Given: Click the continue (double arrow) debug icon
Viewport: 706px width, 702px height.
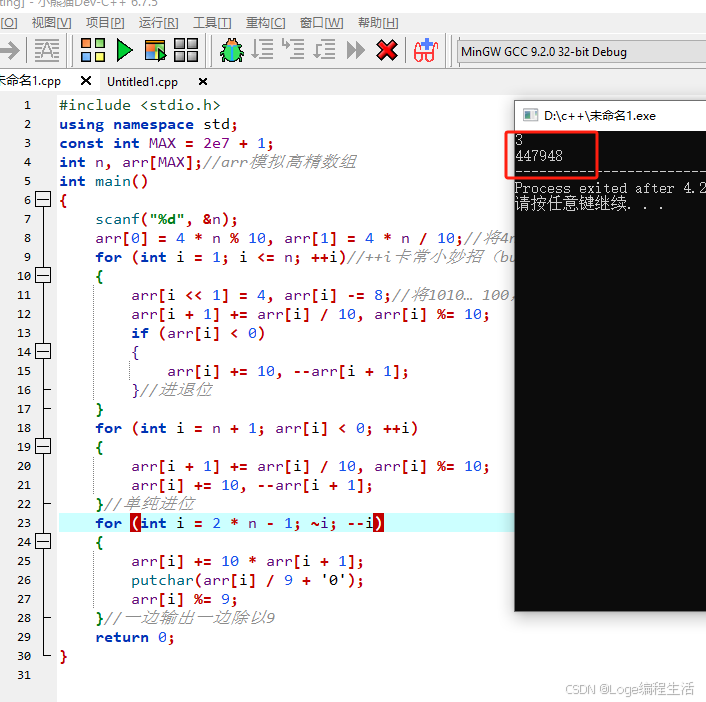Looking at the screenshot, I should click(x=356, y=50).
